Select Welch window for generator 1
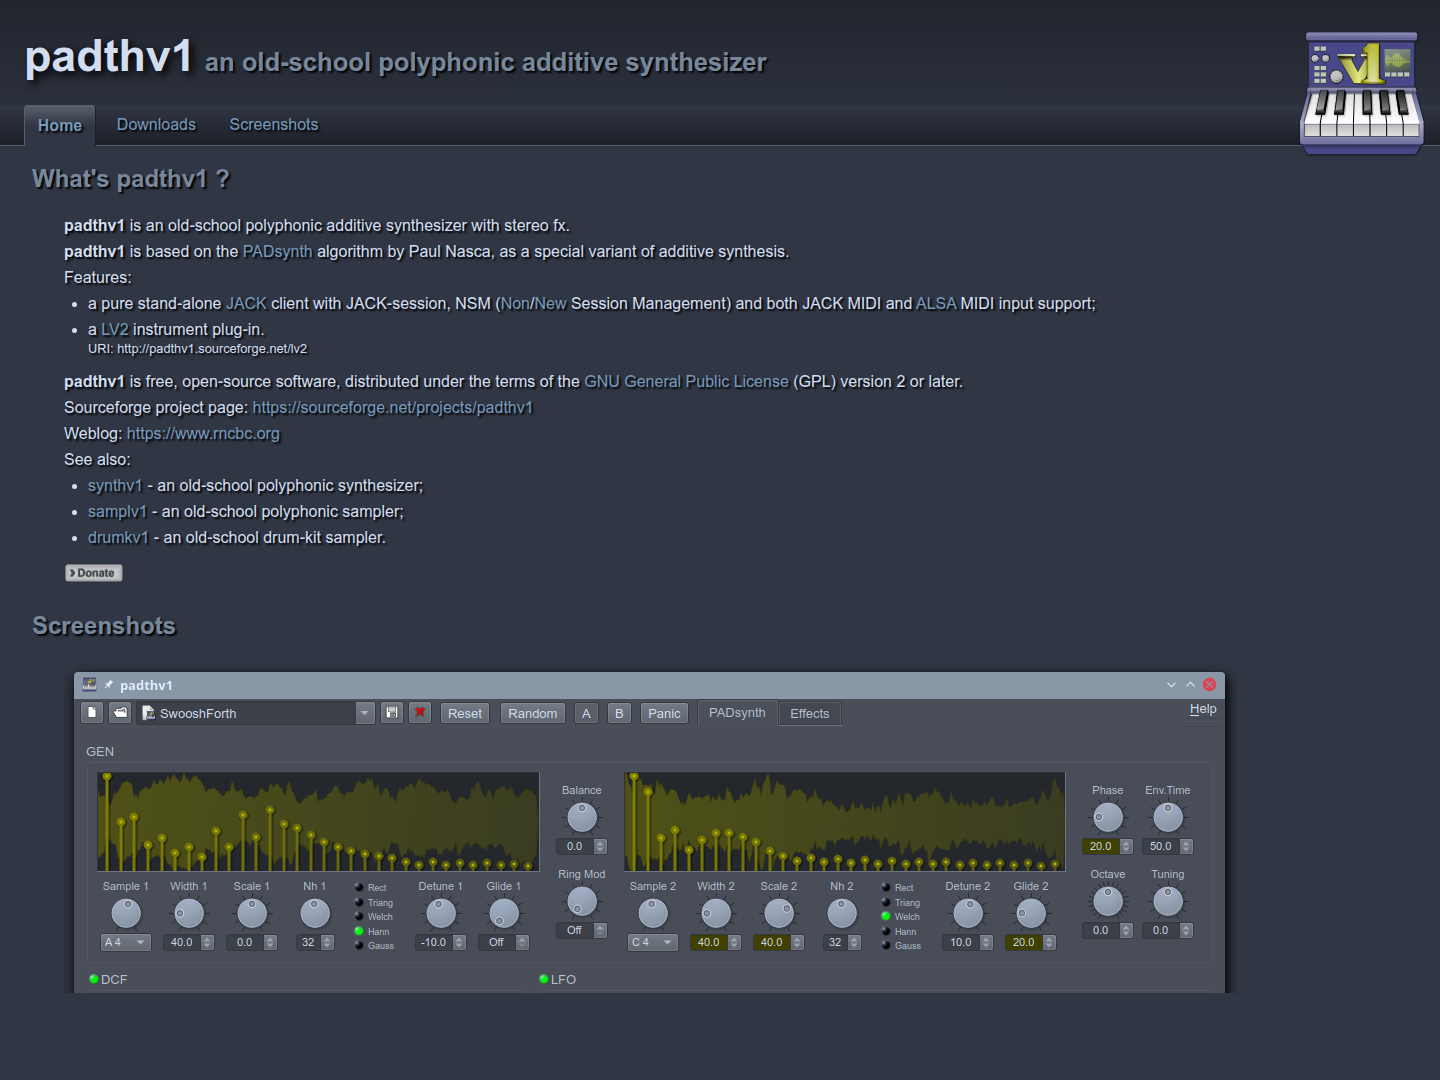1440x1080 pixels. pyautogui.click(x=374, y=916)
